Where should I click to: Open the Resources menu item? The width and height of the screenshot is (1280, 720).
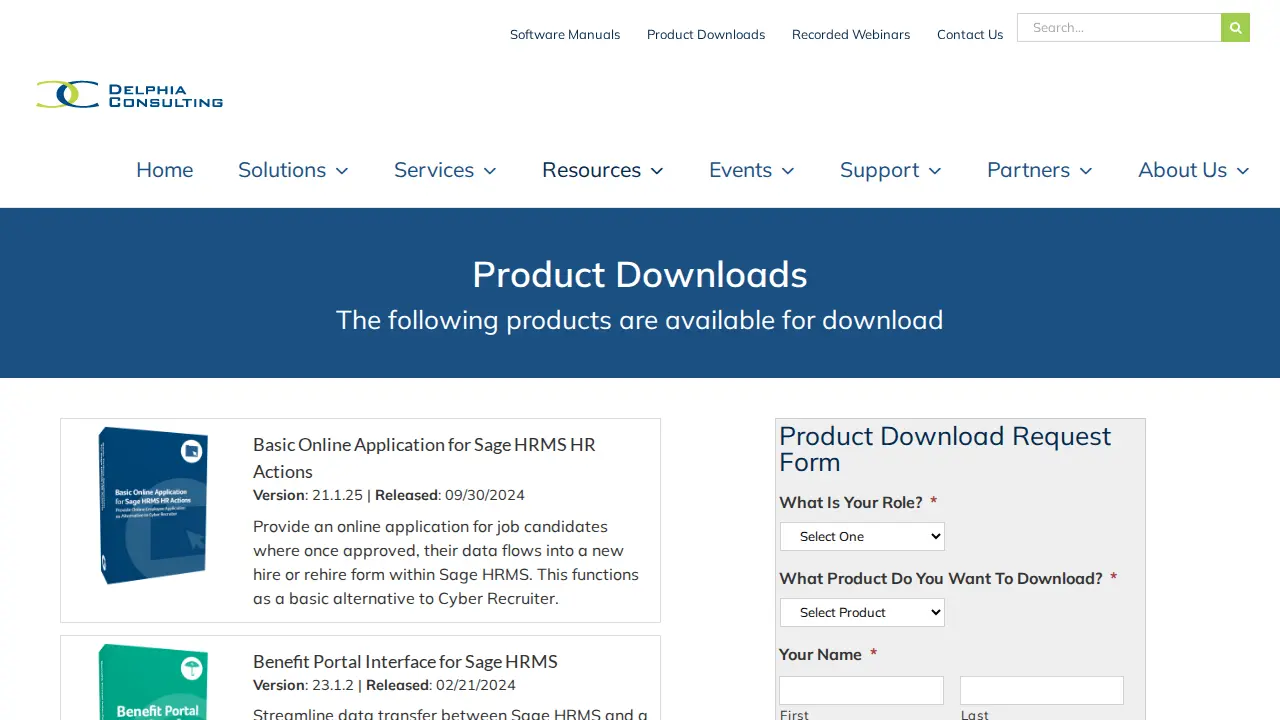592,170
